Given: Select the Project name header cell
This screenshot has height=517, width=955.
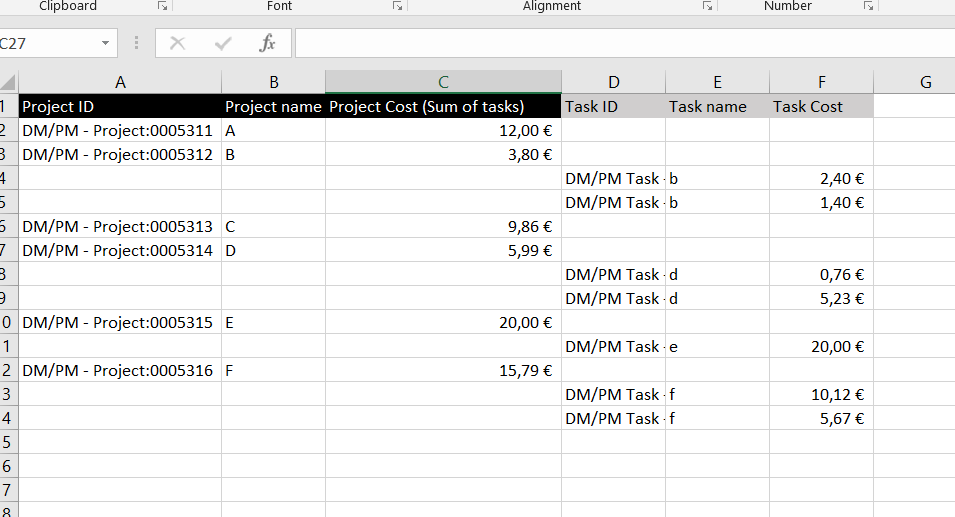Looking at the screenshot, I should (273, 107).
